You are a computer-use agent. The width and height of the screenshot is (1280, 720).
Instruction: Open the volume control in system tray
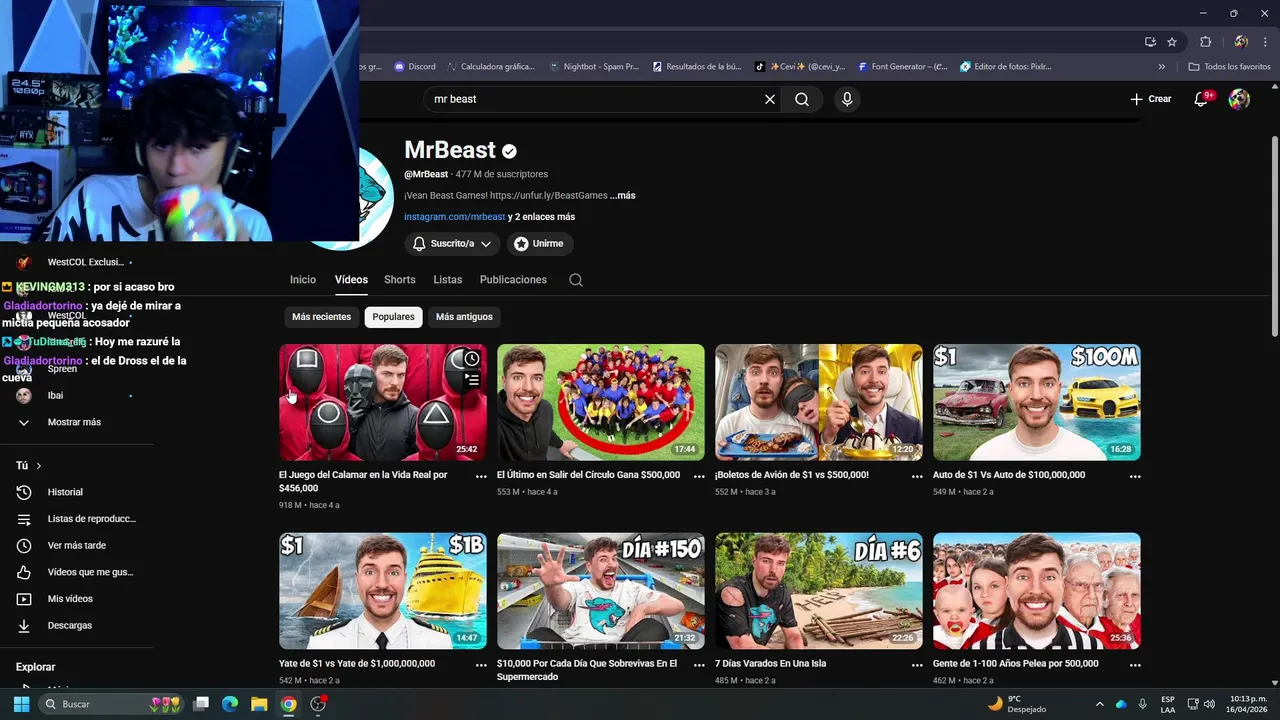(1209, 704)
